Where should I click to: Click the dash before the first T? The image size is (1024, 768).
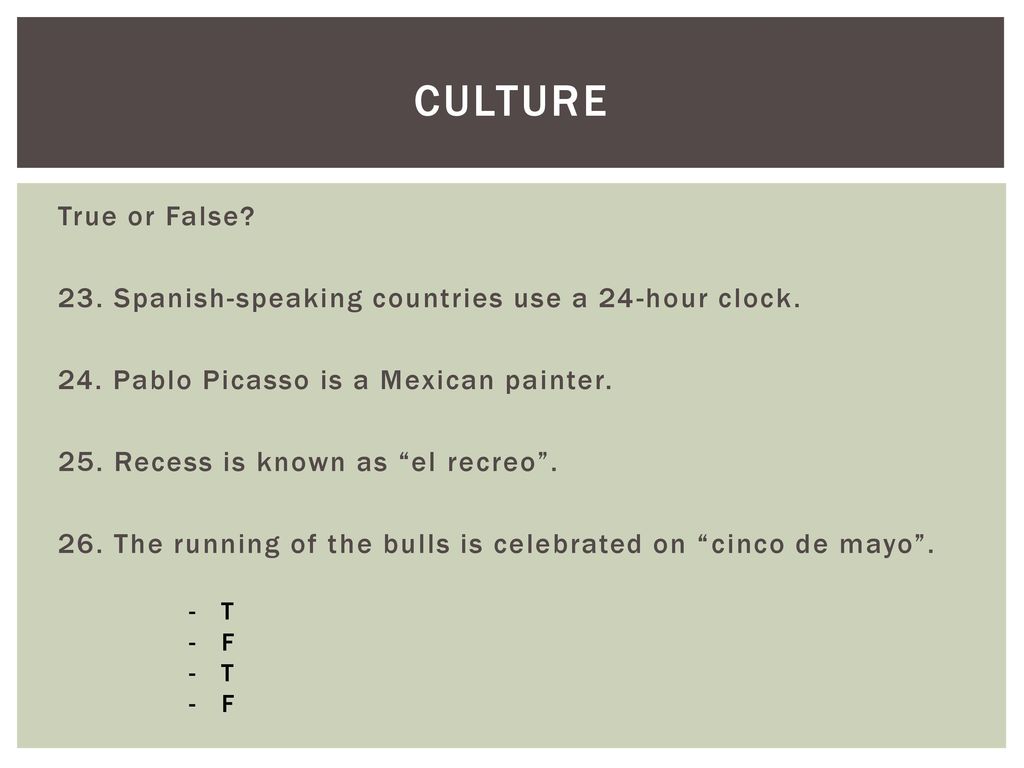coord(192,613)
